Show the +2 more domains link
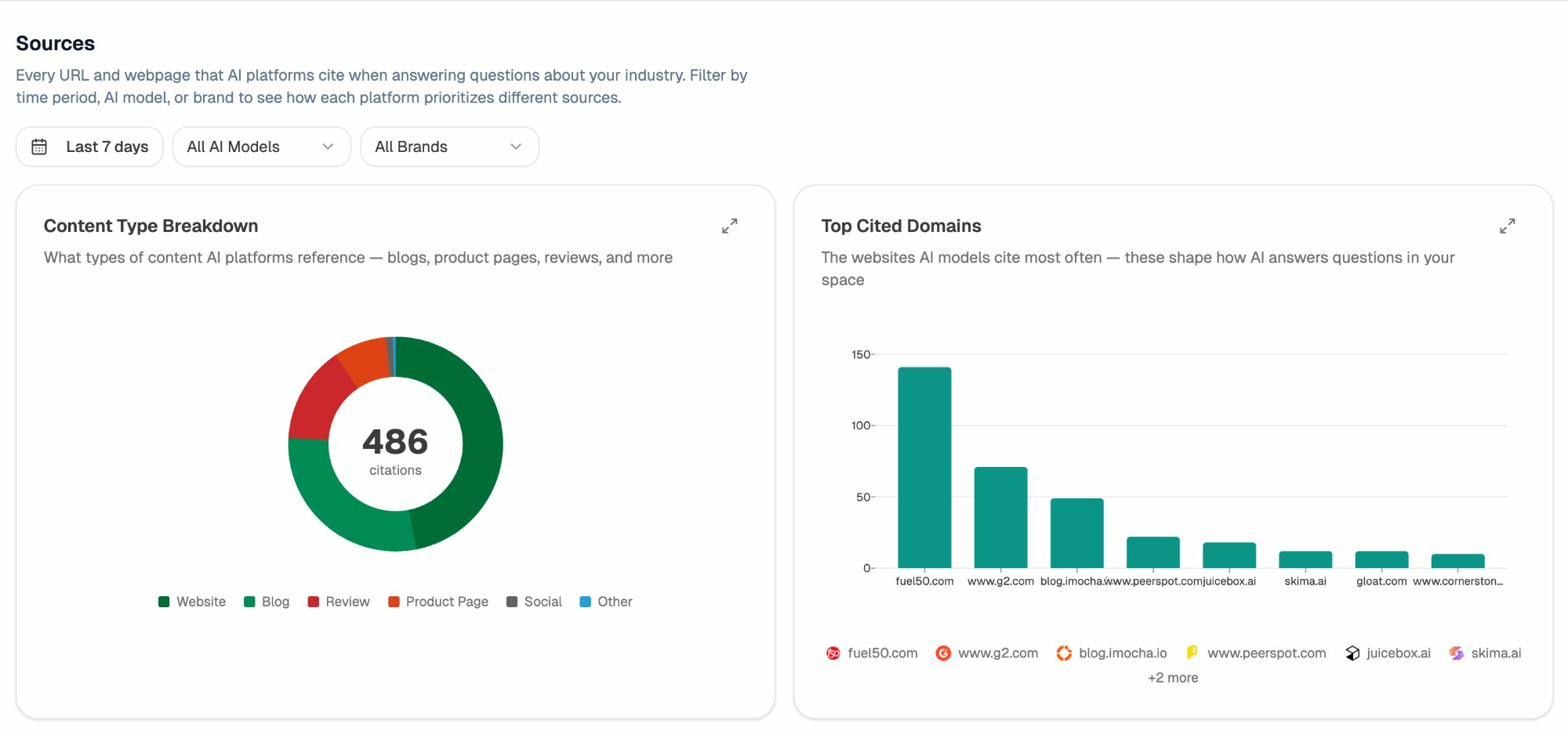This screenshot has width=1568, height=756. coord(1172,678)
